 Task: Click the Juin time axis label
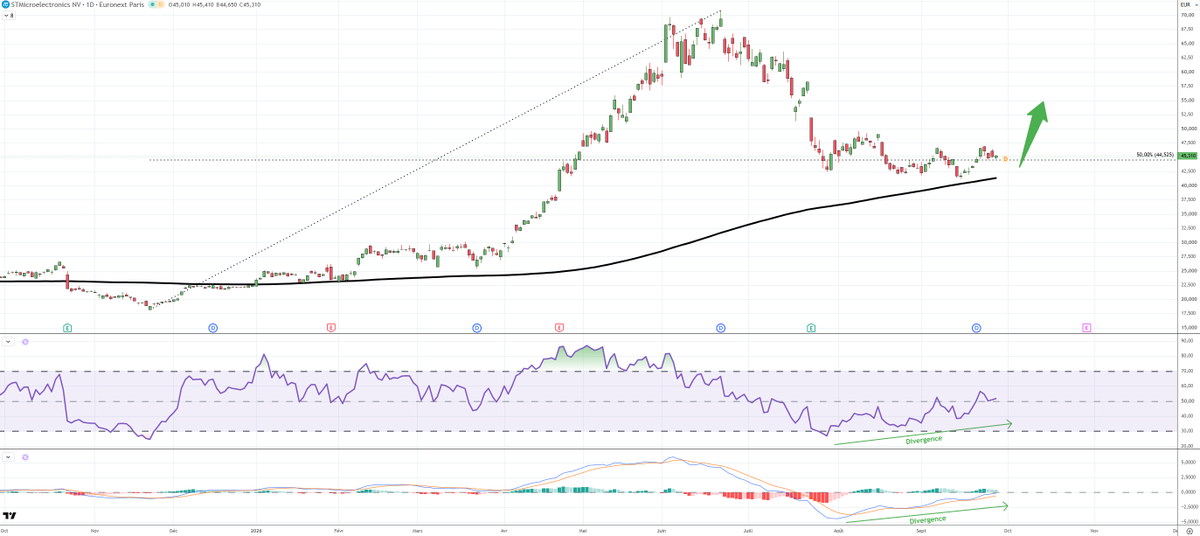point(663,531)
